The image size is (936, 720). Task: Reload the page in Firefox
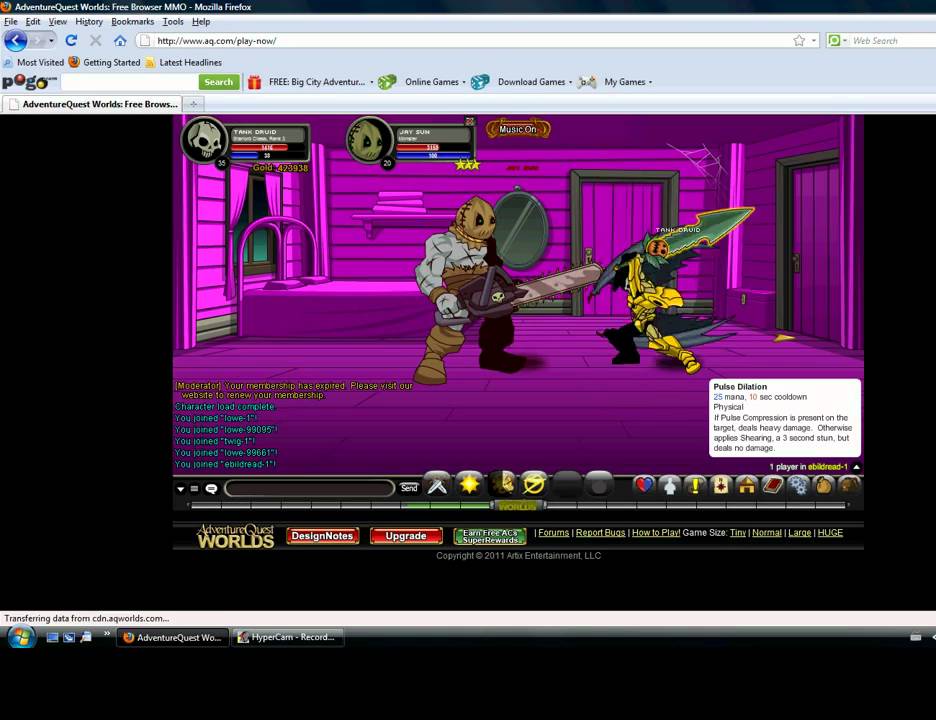pyautogui.click(x=71, y=40)
